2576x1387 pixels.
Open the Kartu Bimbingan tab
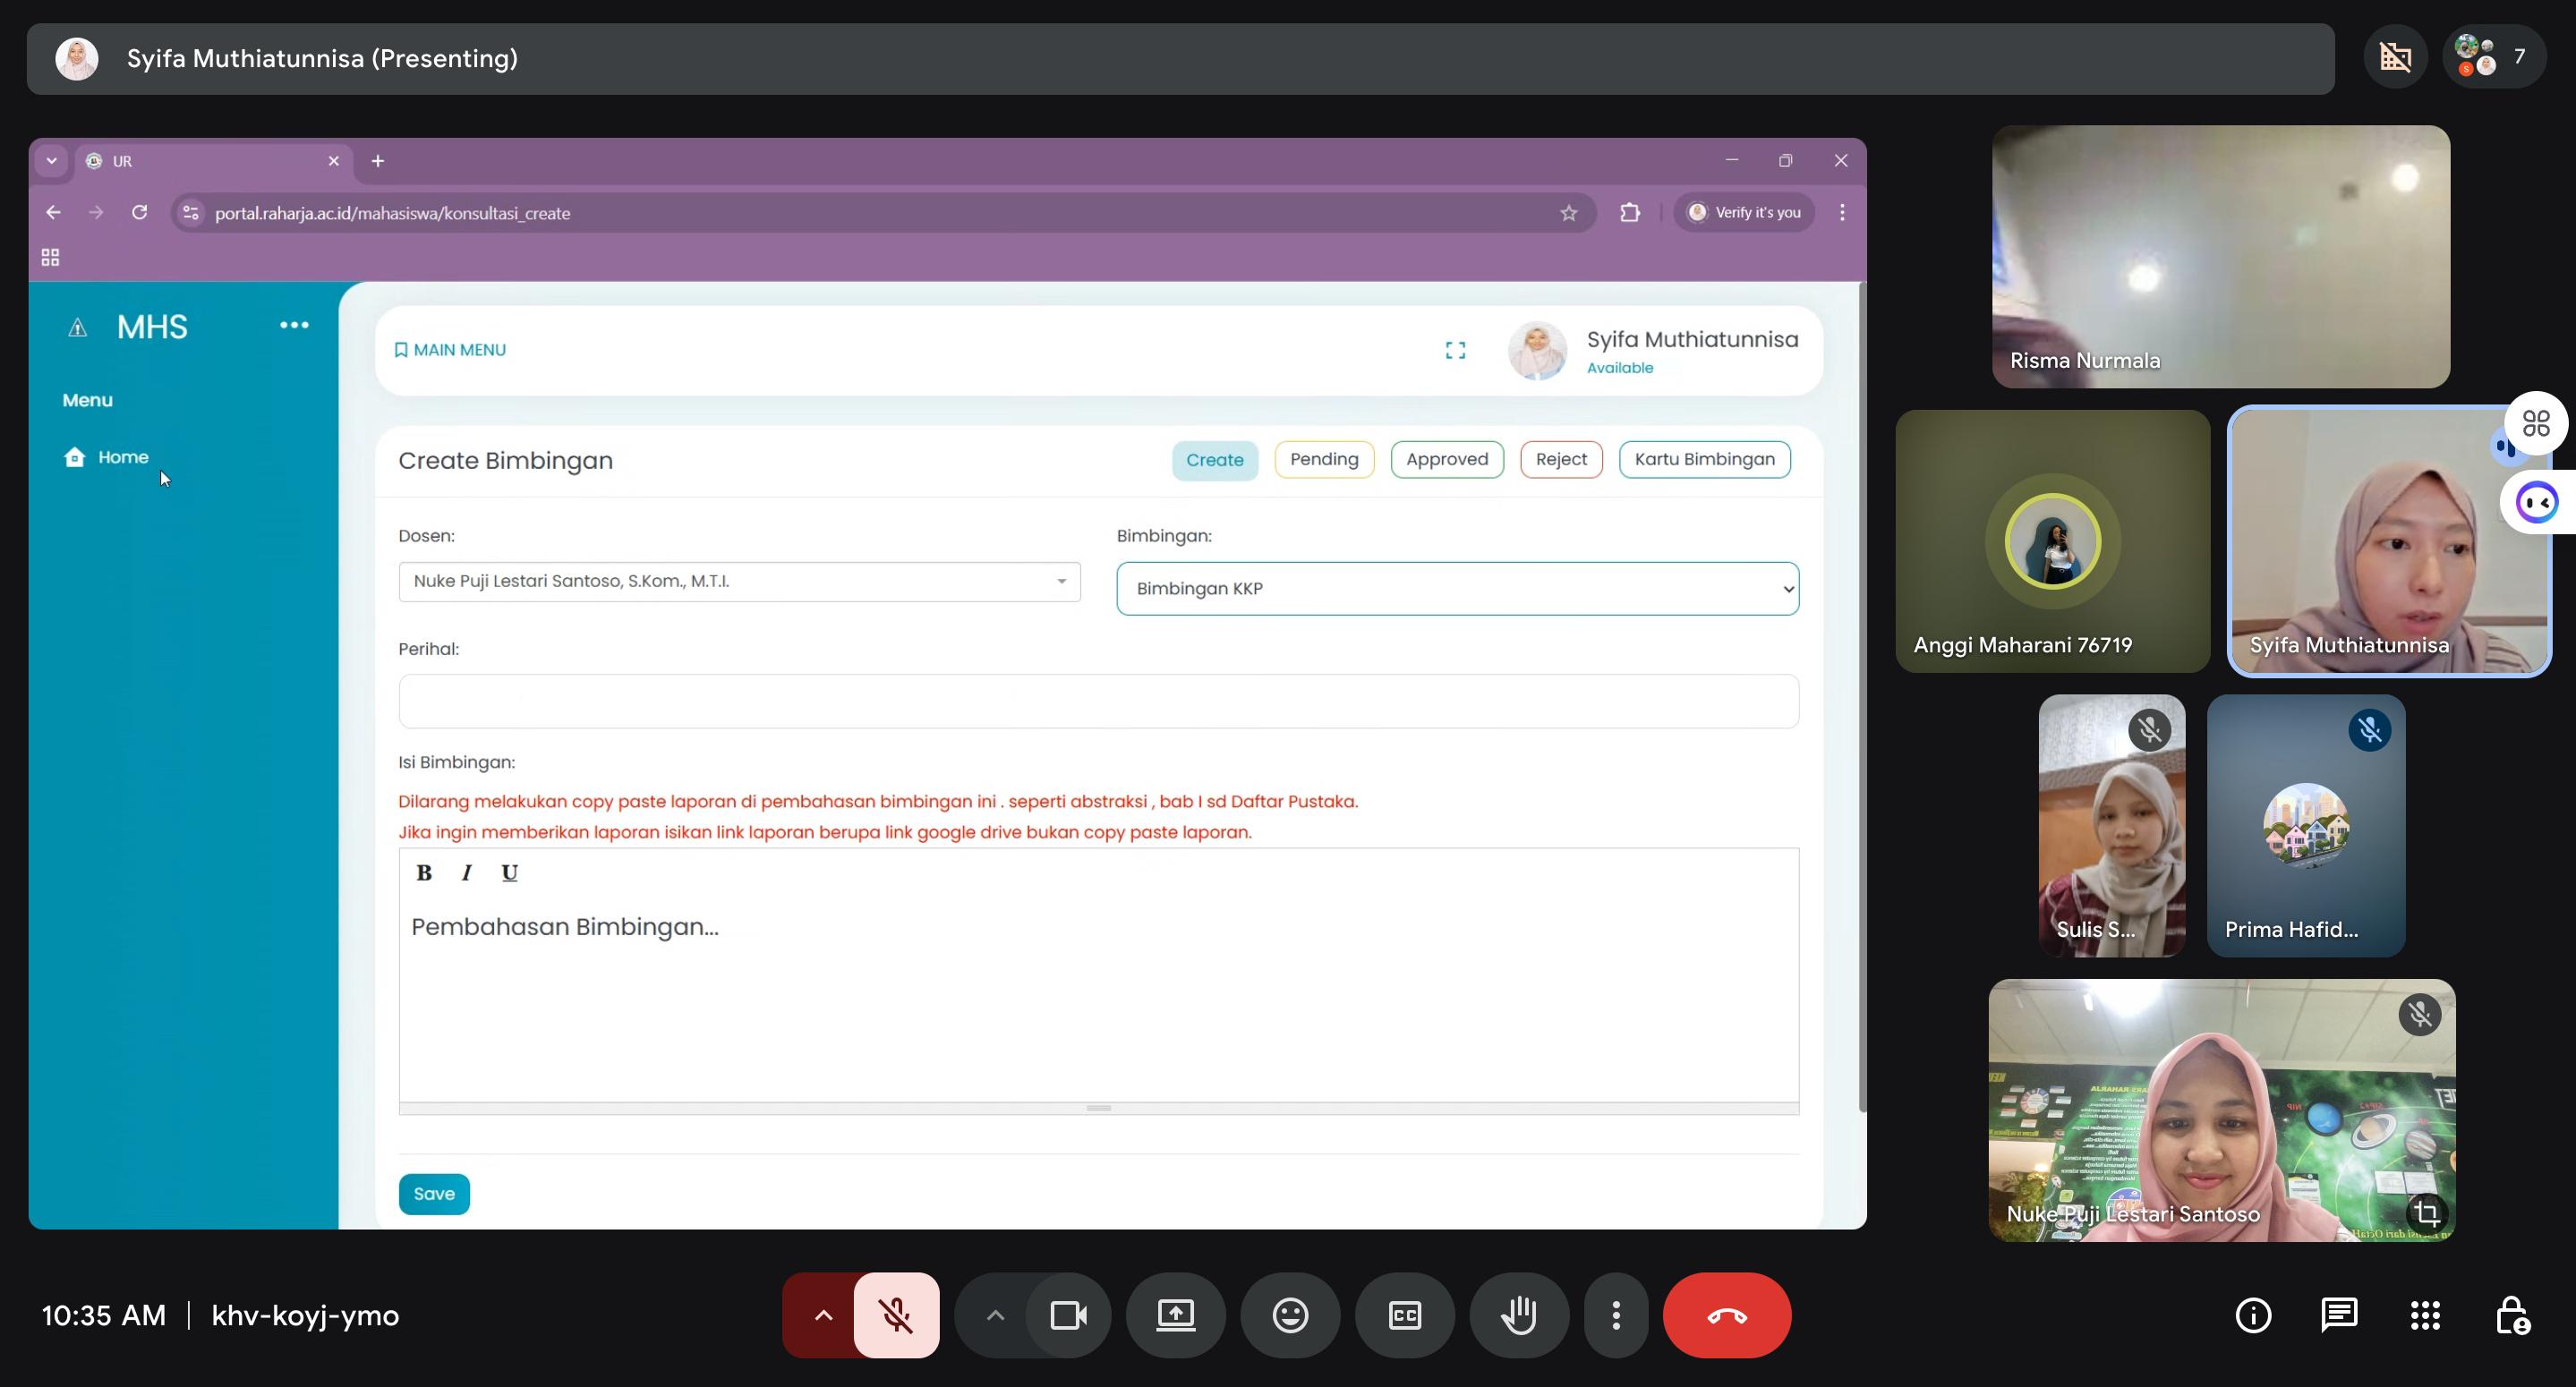tap(1704, 459)
